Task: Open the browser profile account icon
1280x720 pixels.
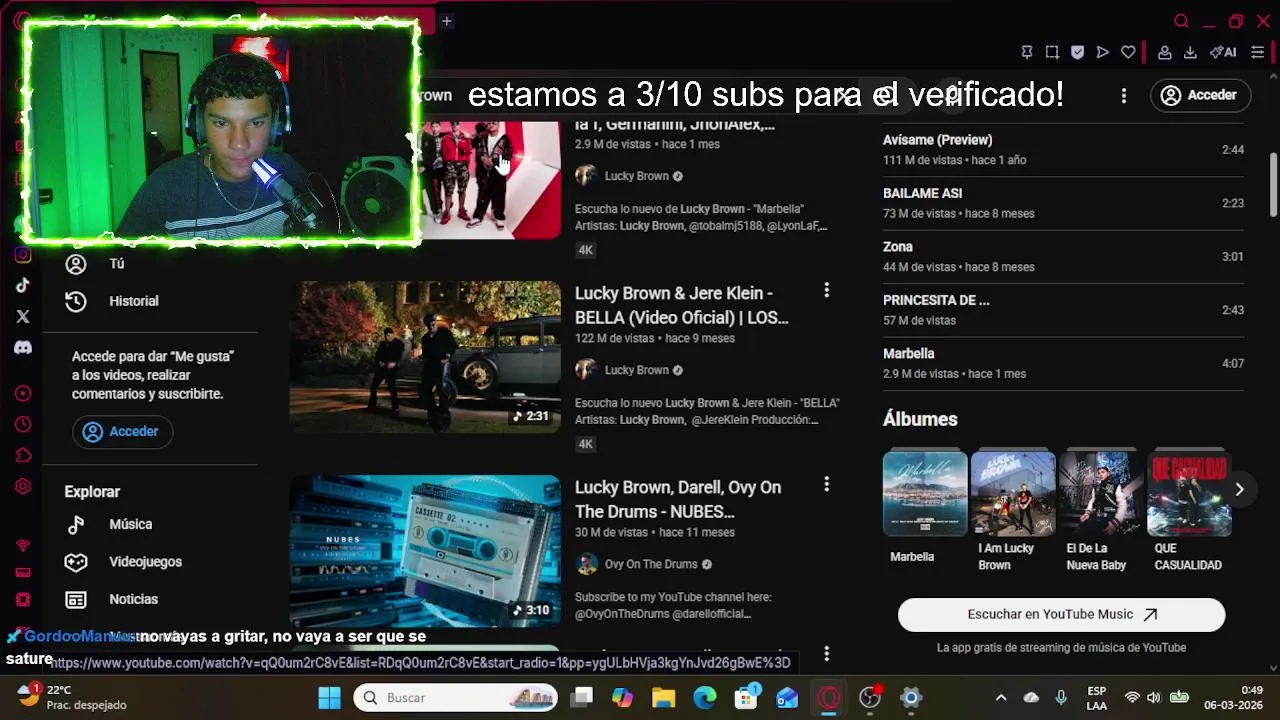Action: point(1165,52)
